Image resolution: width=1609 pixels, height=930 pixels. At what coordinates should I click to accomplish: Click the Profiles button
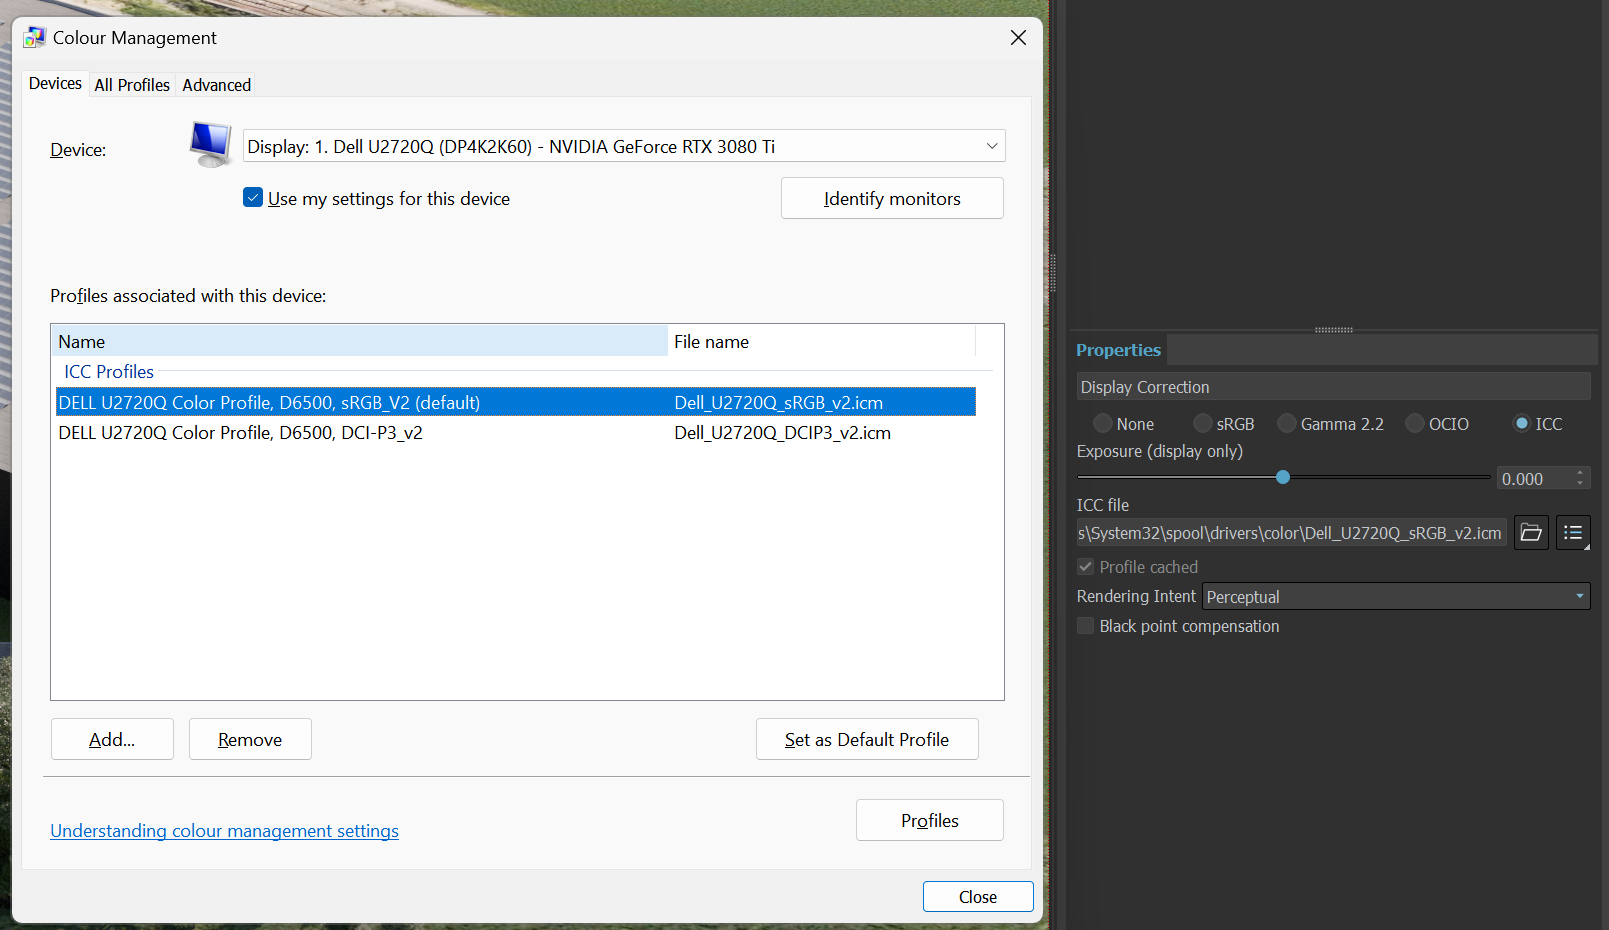pos(930,820)
